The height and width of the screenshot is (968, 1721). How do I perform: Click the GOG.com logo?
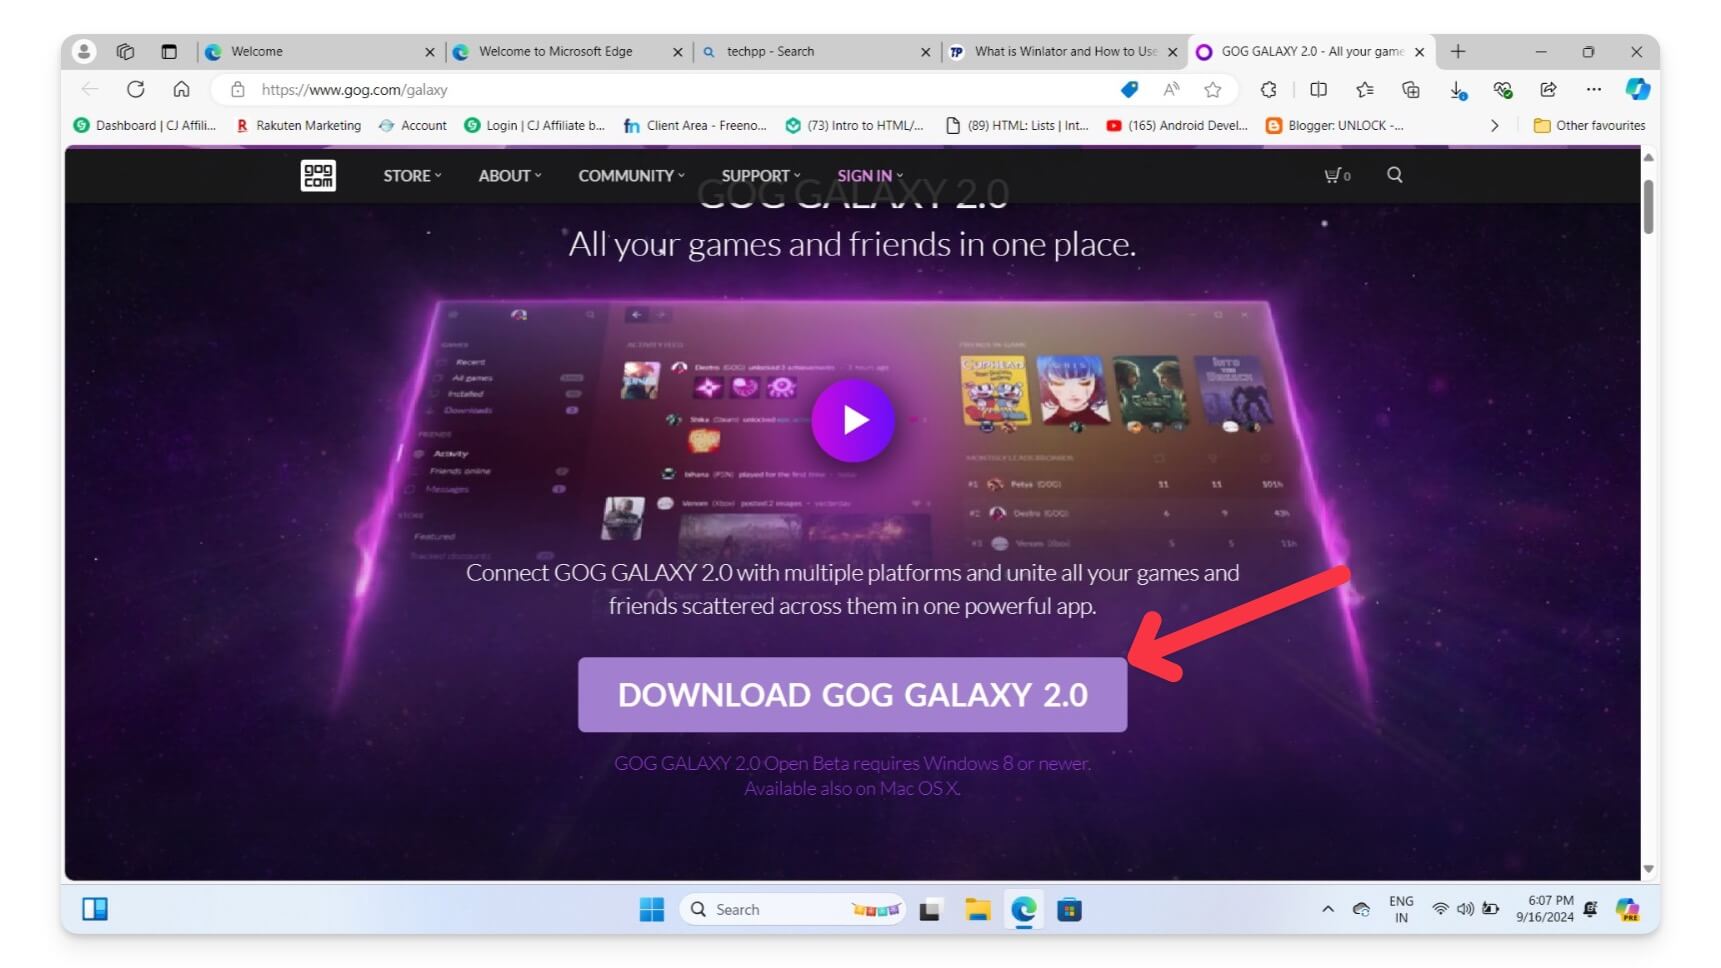(317, 175)
